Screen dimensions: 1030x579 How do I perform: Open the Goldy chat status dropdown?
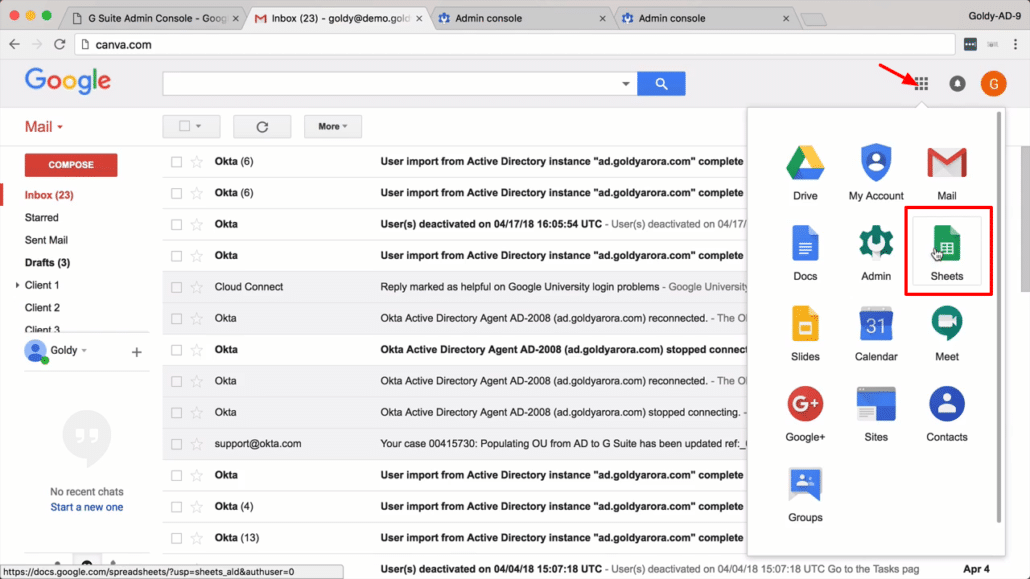pyautogui.click(x=84, y=350)
